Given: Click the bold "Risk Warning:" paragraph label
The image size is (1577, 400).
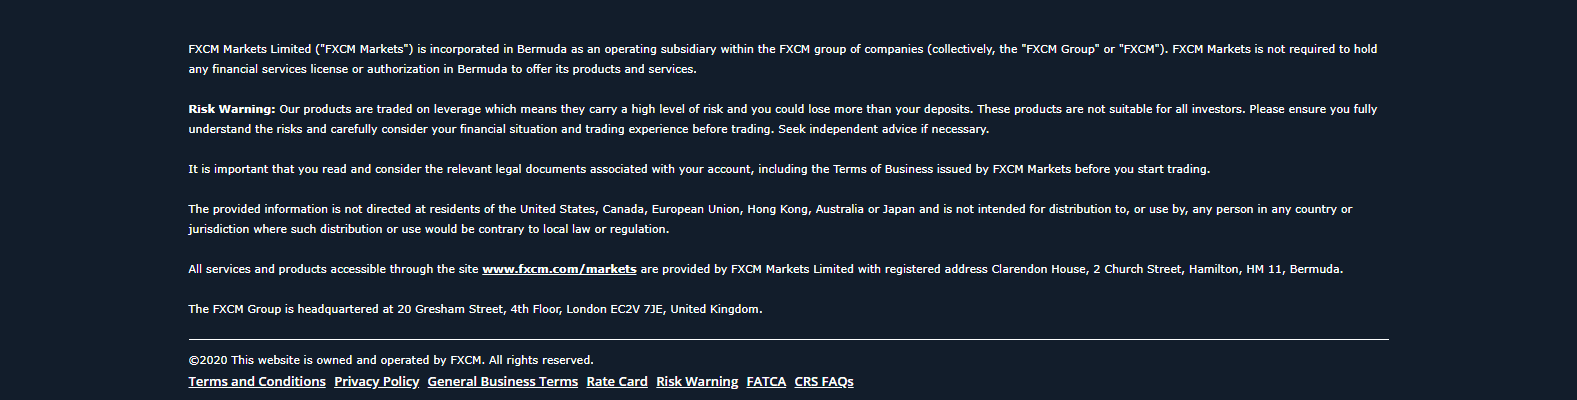Looking at the screenshot, I should point(231,109).
